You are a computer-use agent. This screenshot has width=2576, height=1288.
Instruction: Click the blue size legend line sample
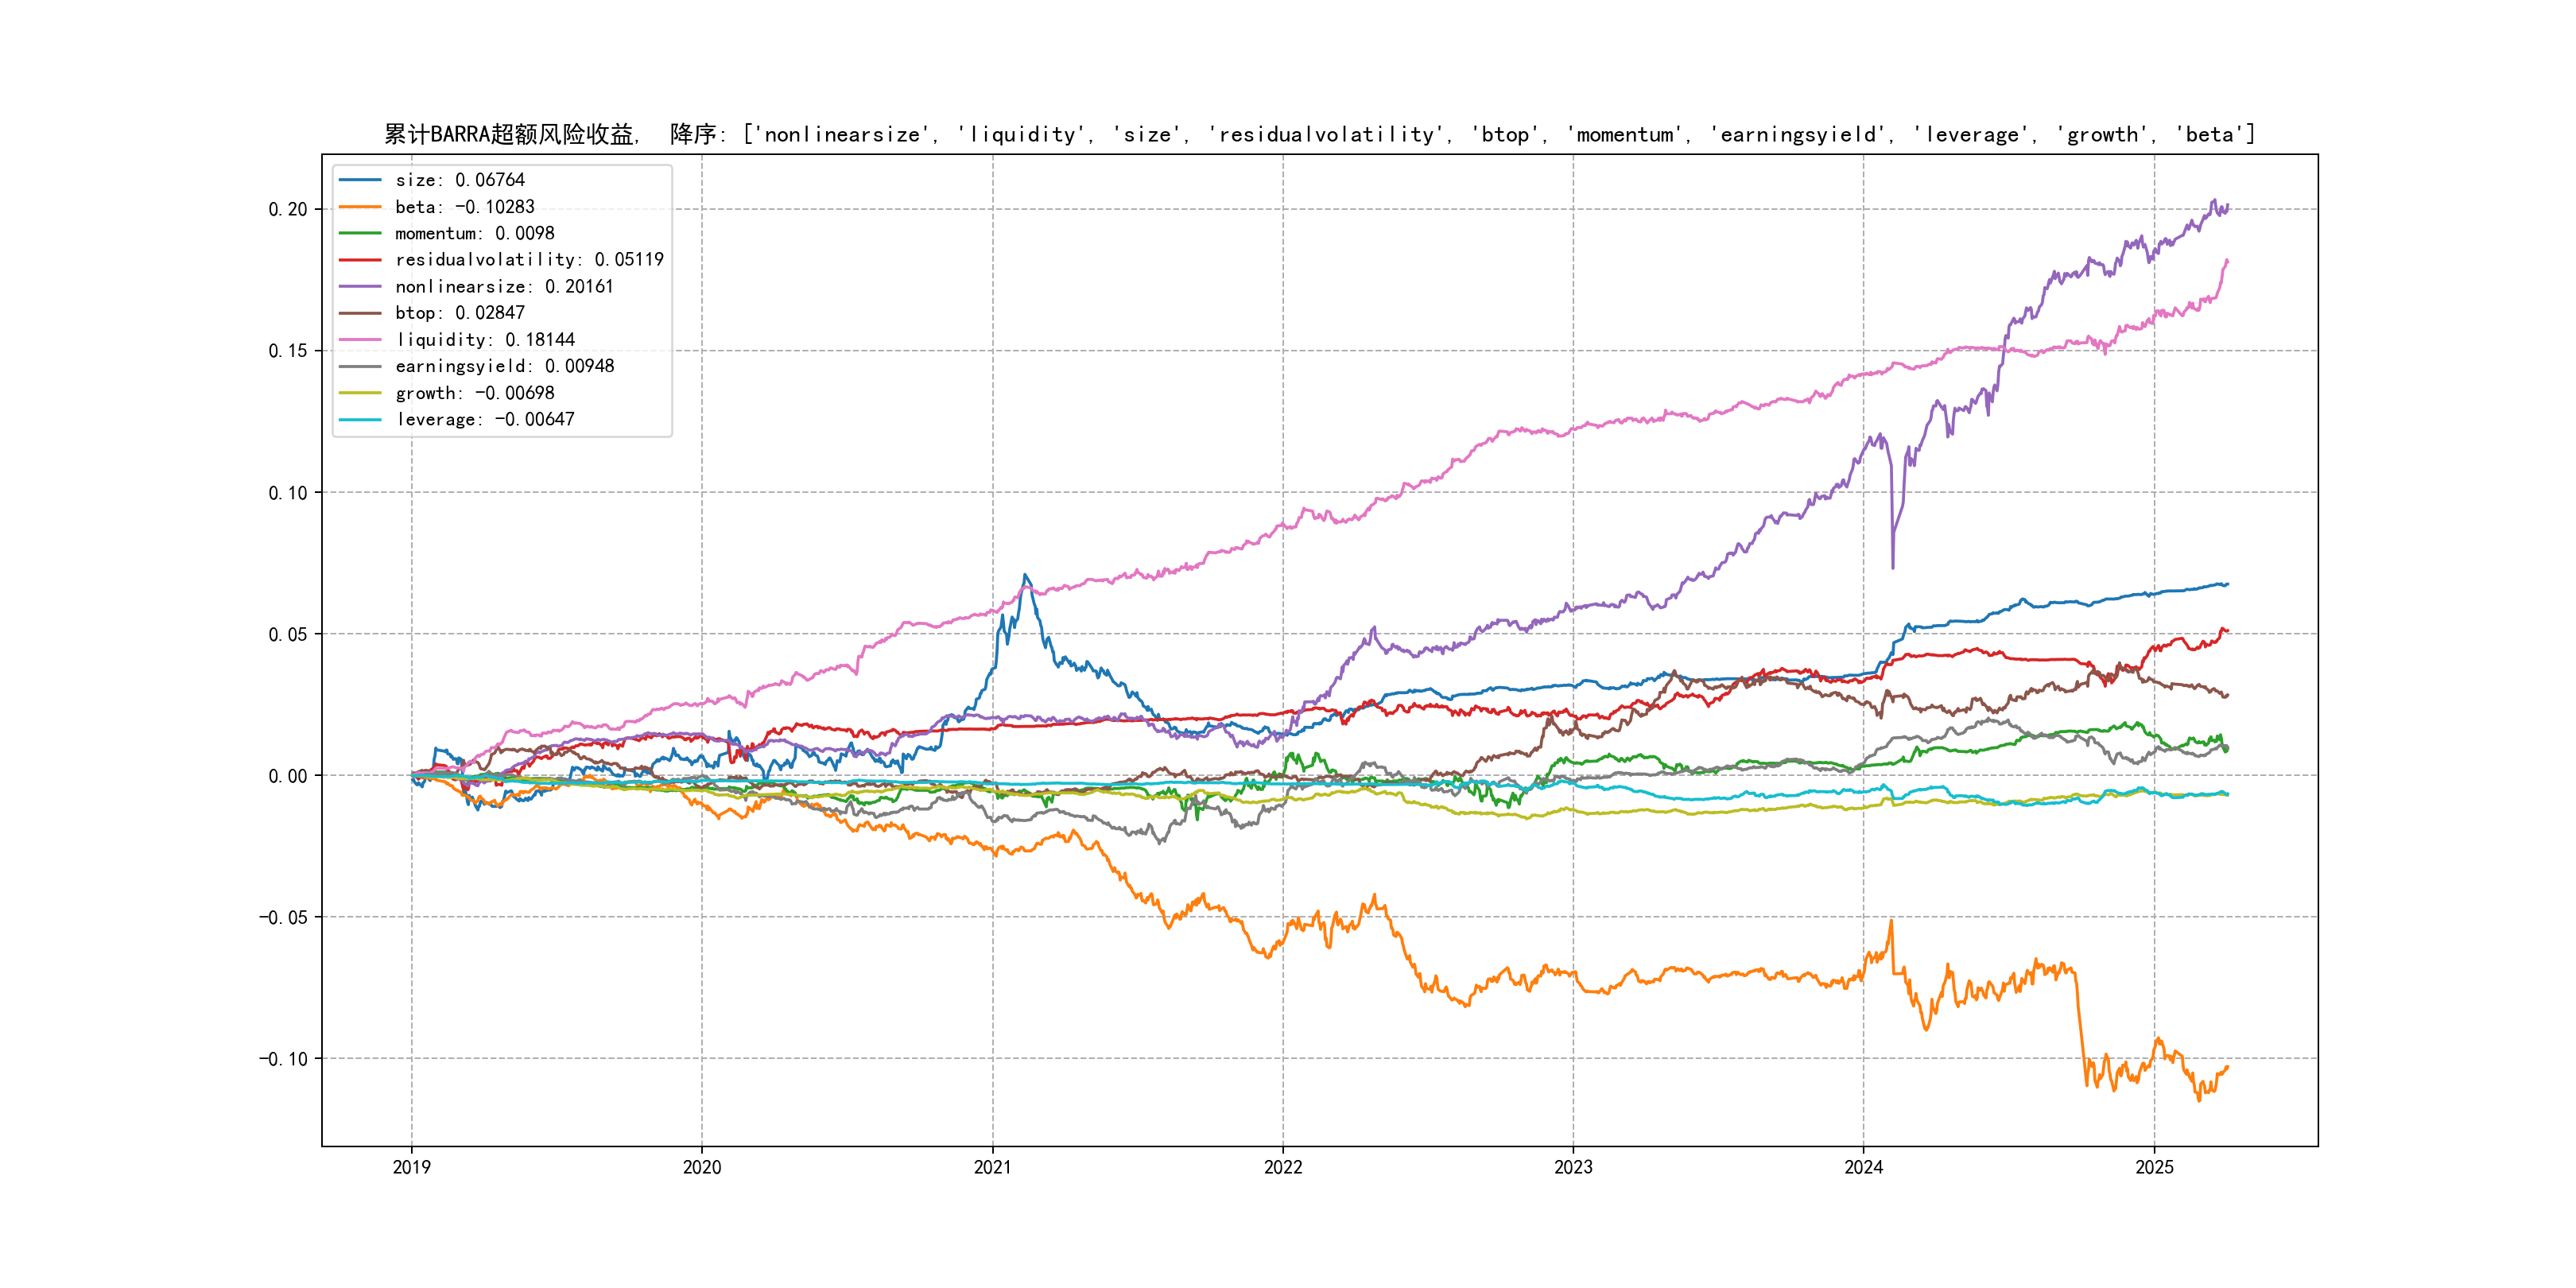tap(360, 180)
